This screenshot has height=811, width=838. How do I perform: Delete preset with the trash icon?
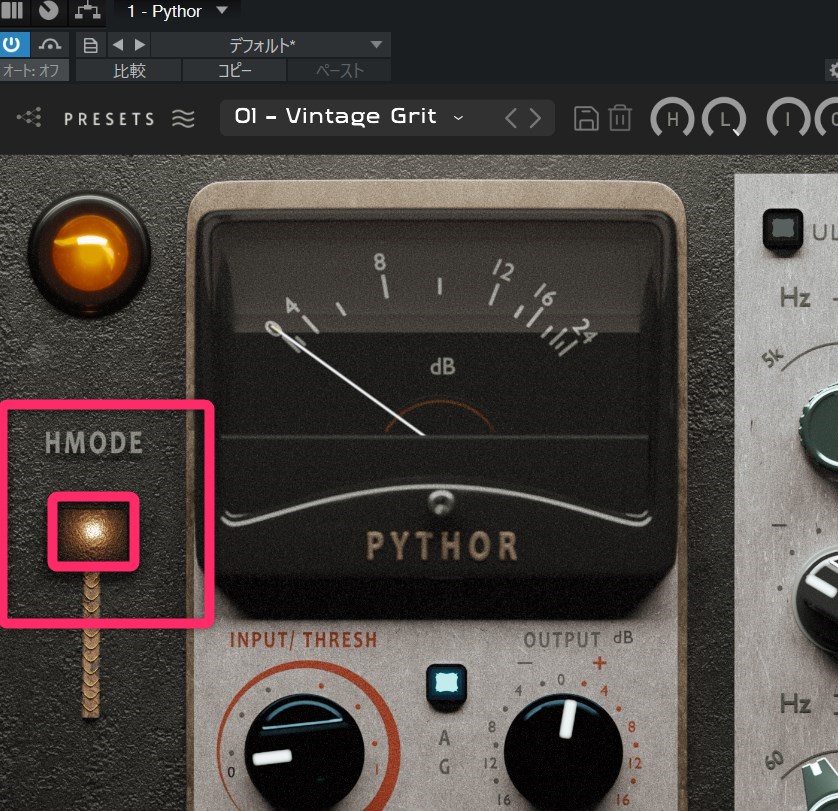[x=620, y=118]
